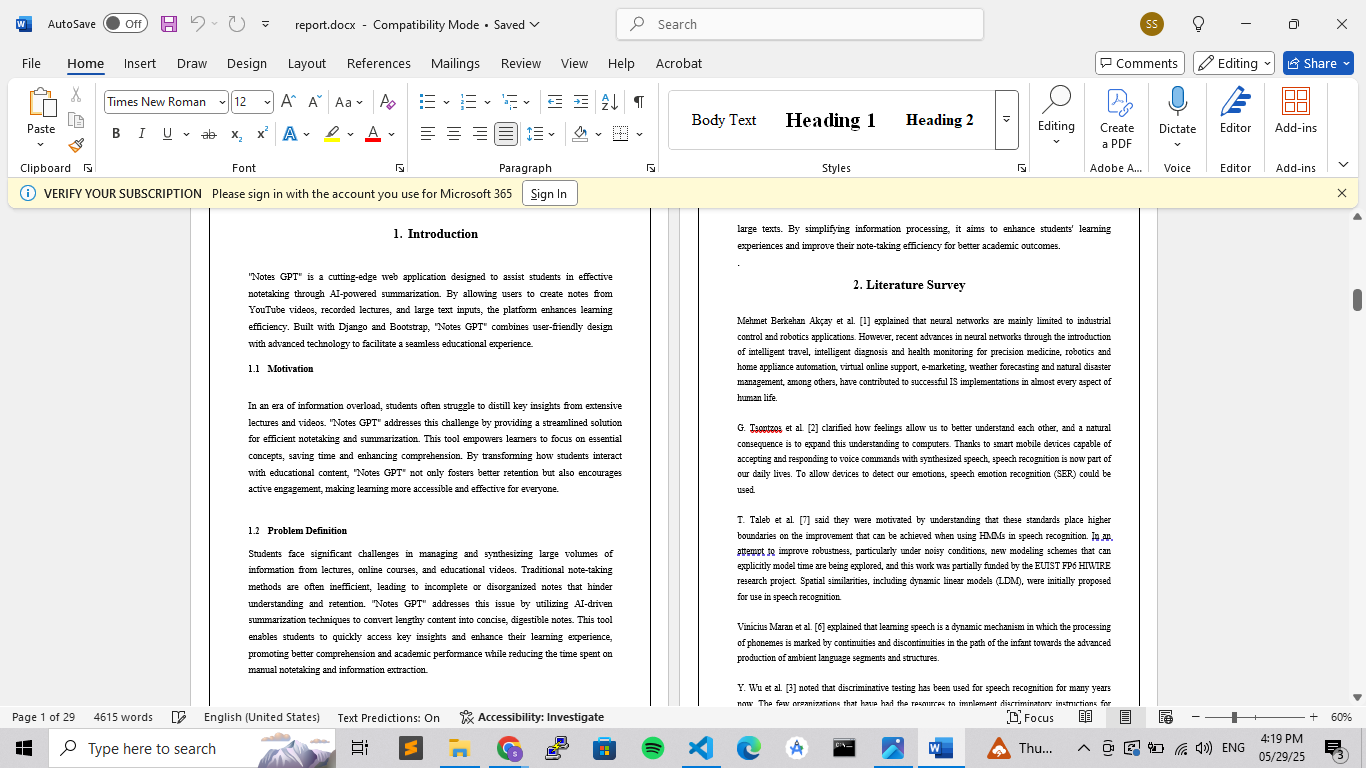Image resolution: width=1366 pixels, height=768 pixels.
Task: Open the Add-ins grid icon
Action: pos(1295,112)
